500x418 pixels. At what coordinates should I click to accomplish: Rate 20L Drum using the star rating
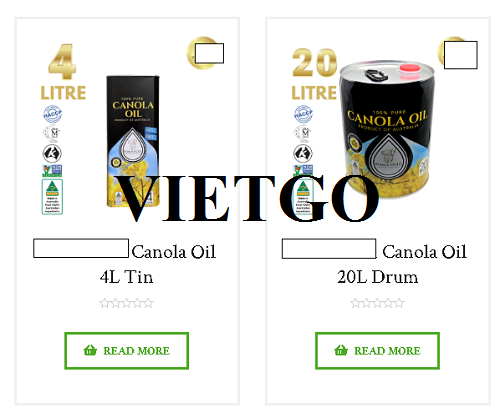point(377,303)
